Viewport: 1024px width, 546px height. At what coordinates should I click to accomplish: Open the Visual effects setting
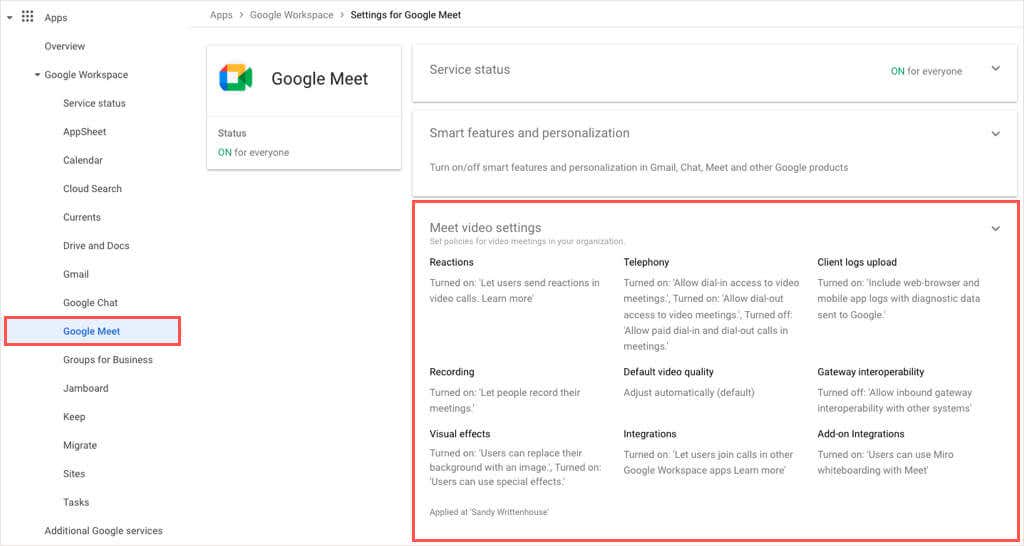pyautogui.click(x=459, y=434)
